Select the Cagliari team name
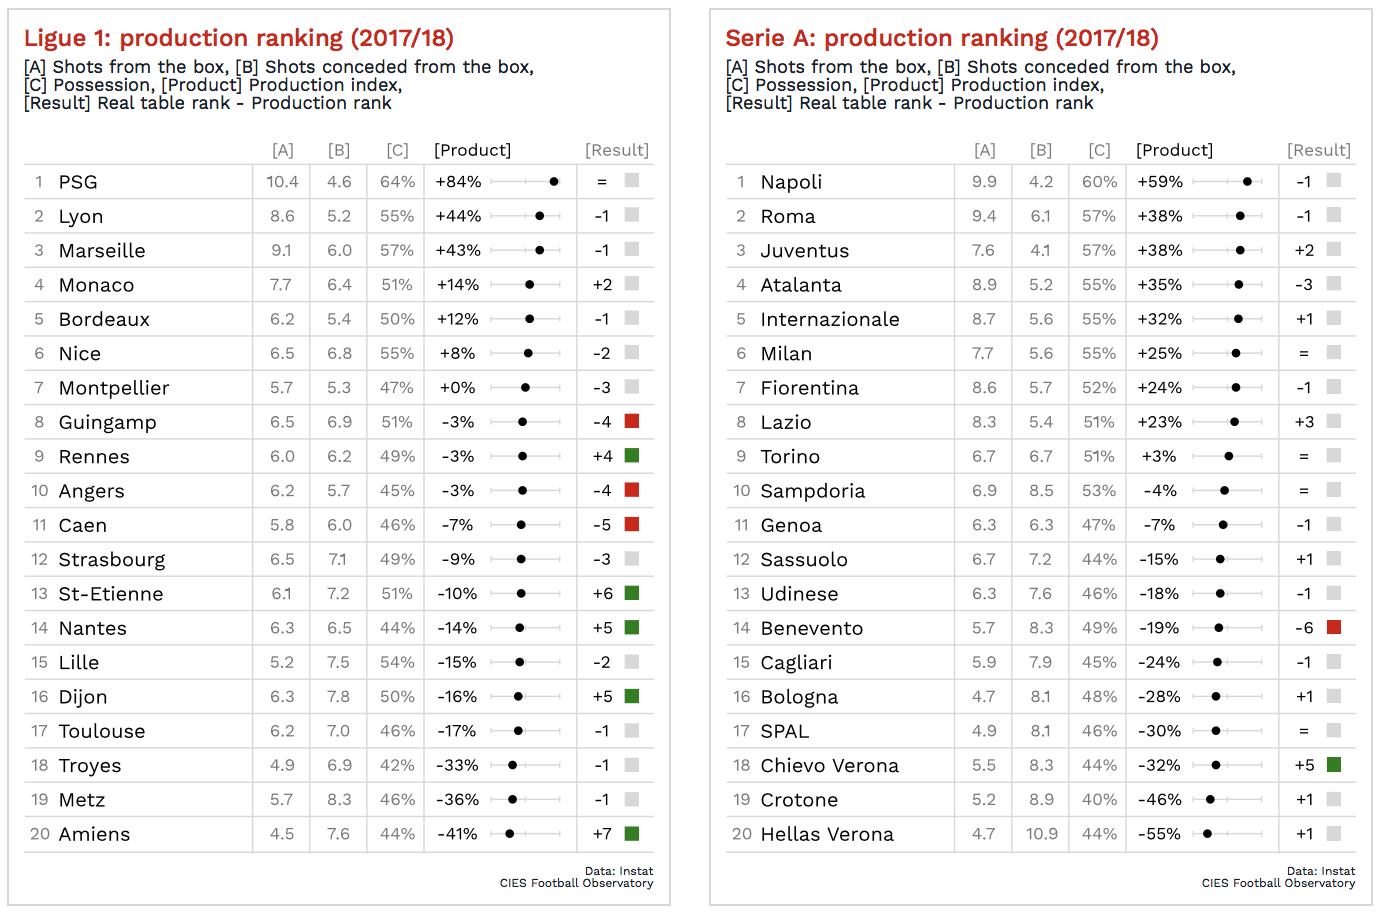The height and width of the screenshot is (914, 1382). [796, 663]
